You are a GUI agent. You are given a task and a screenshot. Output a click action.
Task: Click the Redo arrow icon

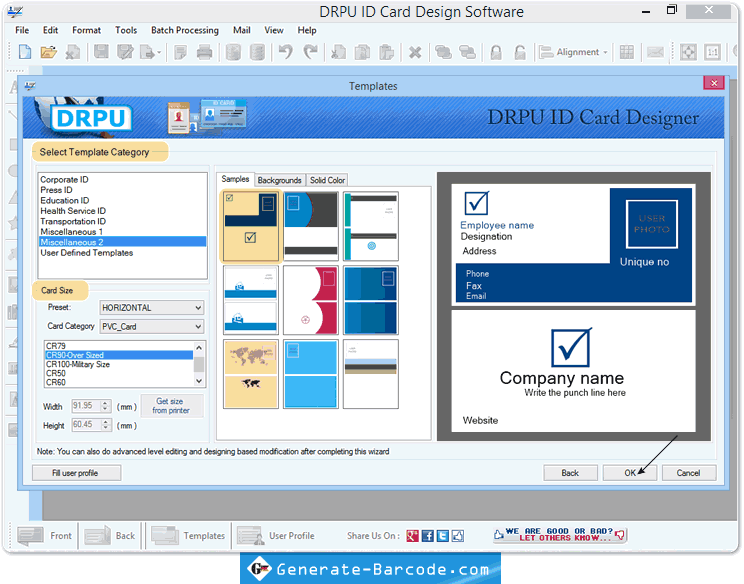(310, 52)
